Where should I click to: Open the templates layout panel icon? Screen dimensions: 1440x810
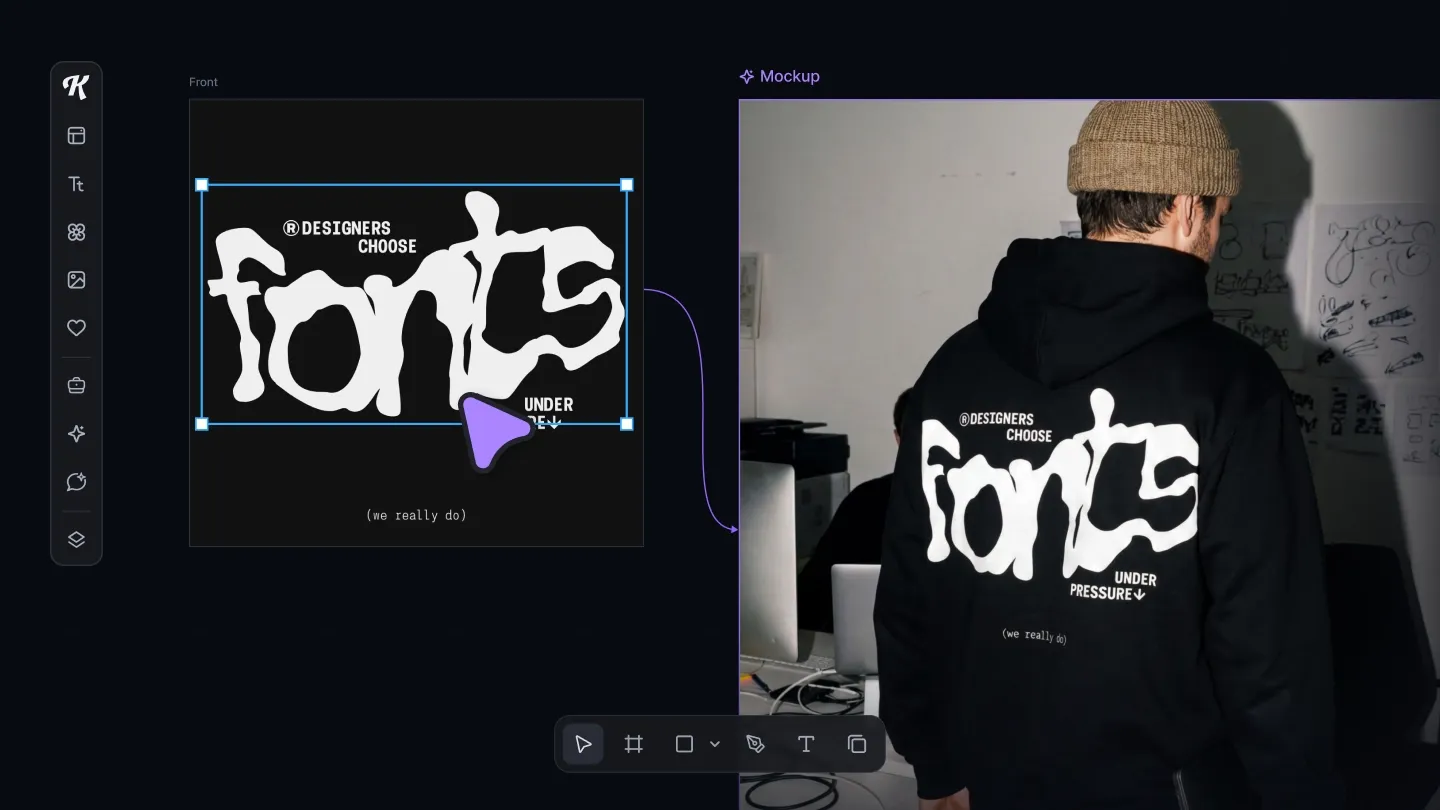pos(76,136)
